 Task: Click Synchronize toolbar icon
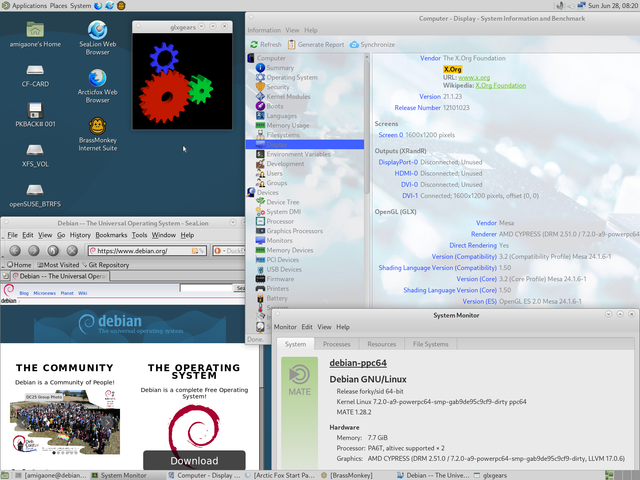(373, 44)
